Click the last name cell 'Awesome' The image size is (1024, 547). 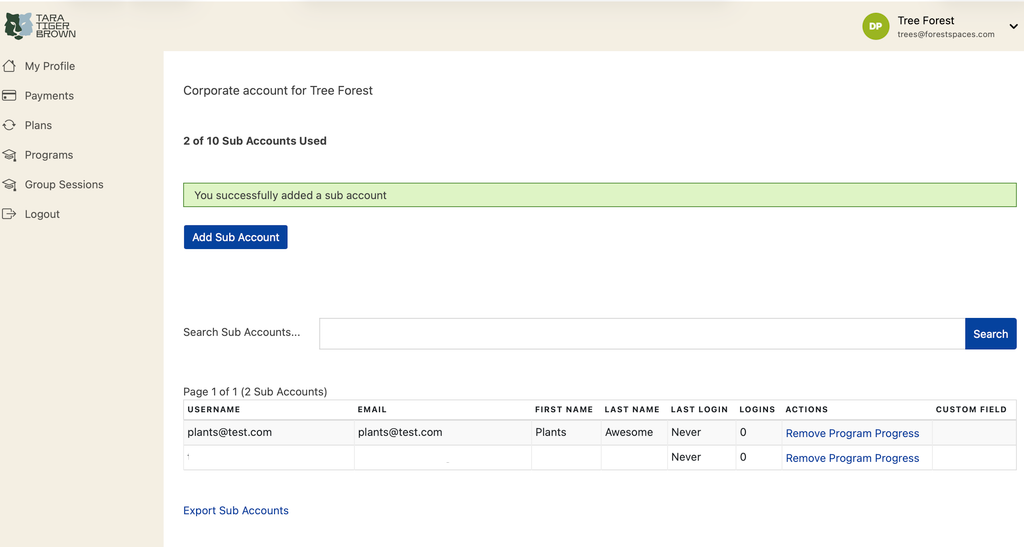click(629, 432)
